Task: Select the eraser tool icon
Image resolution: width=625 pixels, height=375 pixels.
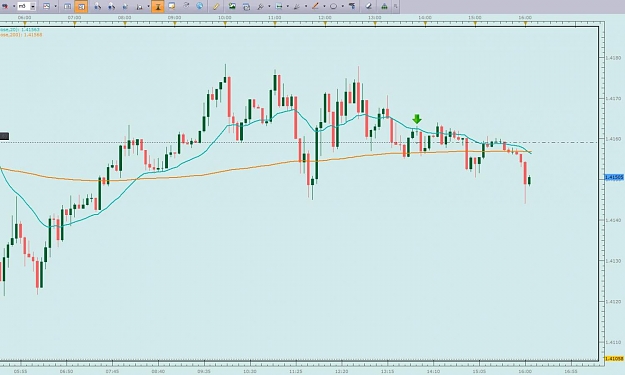Action: (369, 6)
